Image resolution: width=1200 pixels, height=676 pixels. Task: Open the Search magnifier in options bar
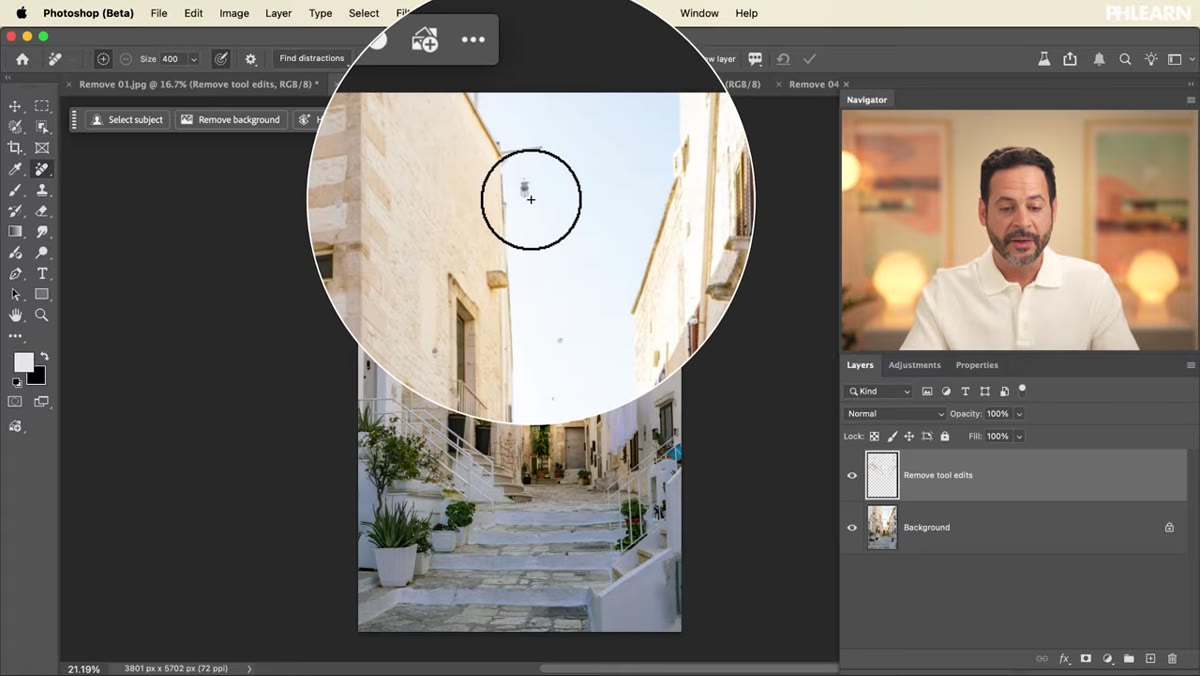1125,59
